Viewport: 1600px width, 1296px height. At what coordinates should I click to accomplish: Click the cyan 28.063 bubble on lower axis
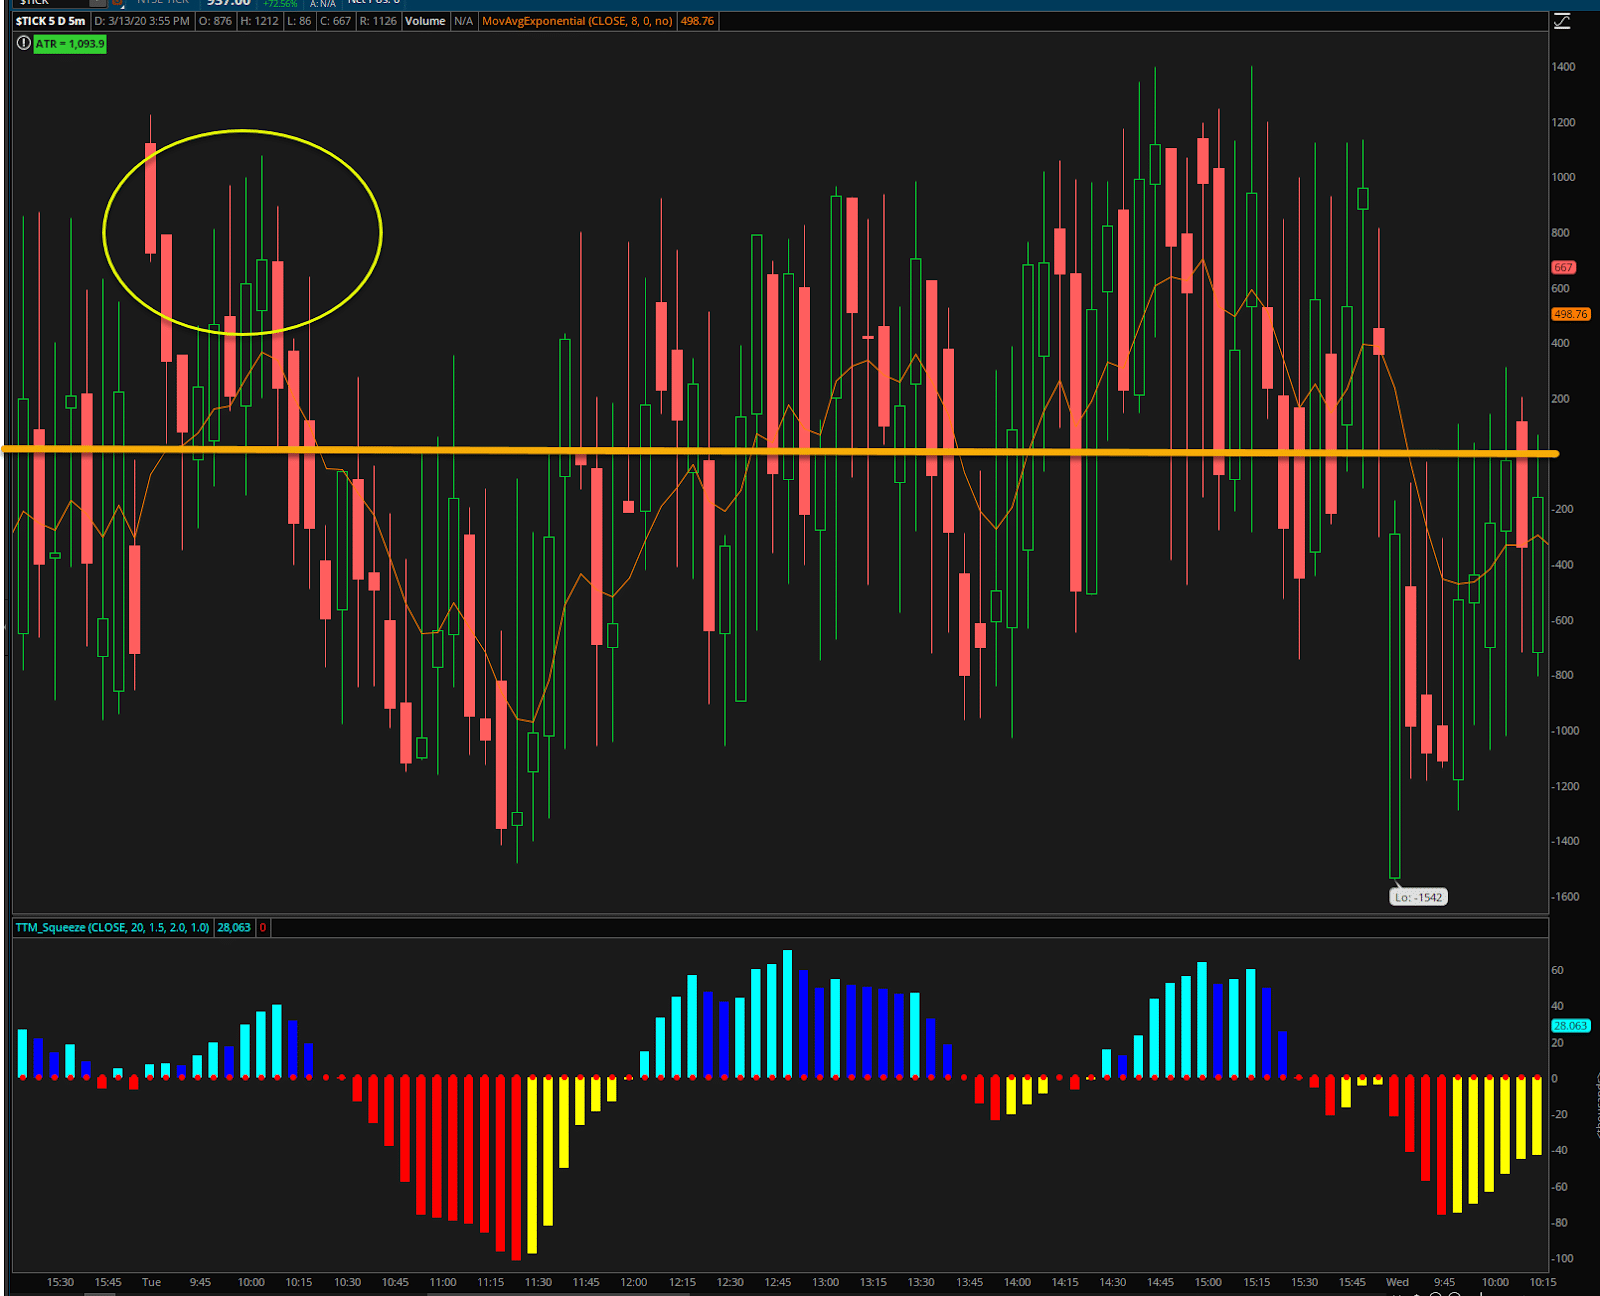pos(1570,1026)
